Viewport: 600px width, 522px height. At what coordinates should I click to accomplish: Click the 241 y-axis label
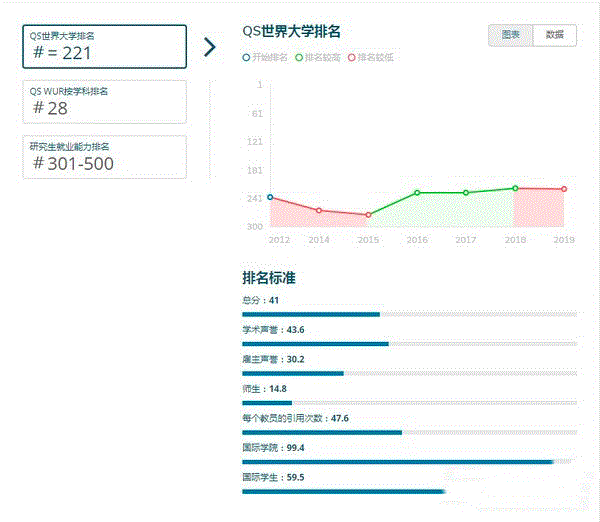tap(254, 198)
